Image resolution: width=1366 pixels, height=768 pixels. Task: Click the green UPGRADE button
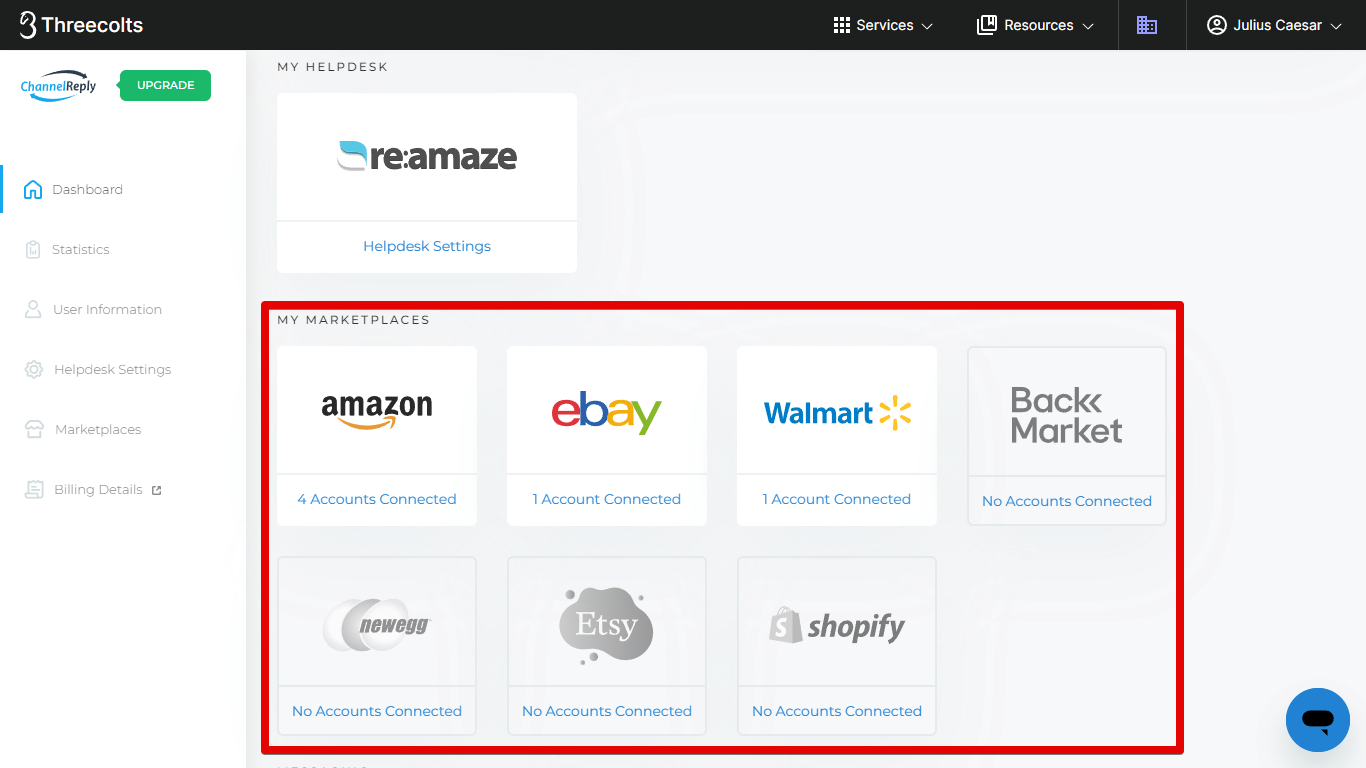(x=165, y=85)
